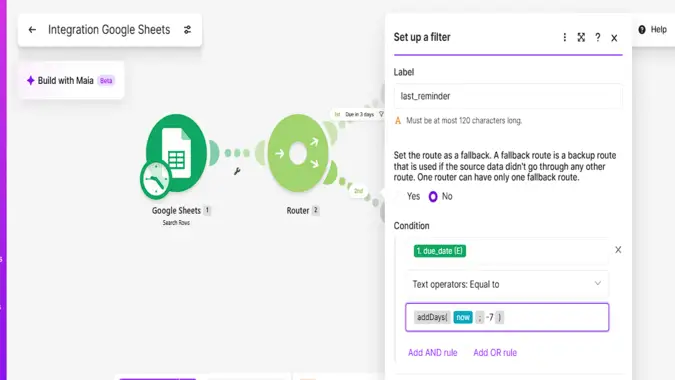675x380 pixels.
Task: Click the wrench icon on the connection
Action: pos(237,171)
